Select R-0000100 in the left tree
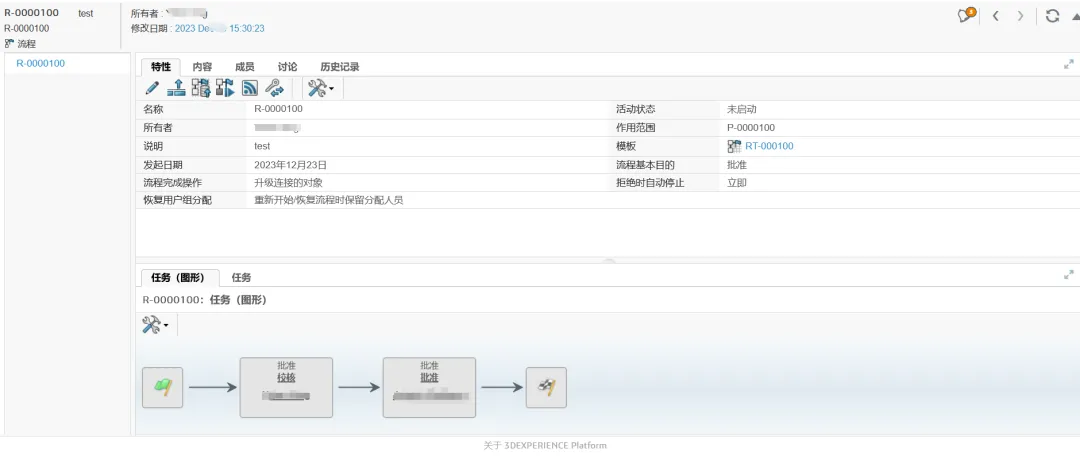Screen dimensions: 1080x456 (41, 64)
